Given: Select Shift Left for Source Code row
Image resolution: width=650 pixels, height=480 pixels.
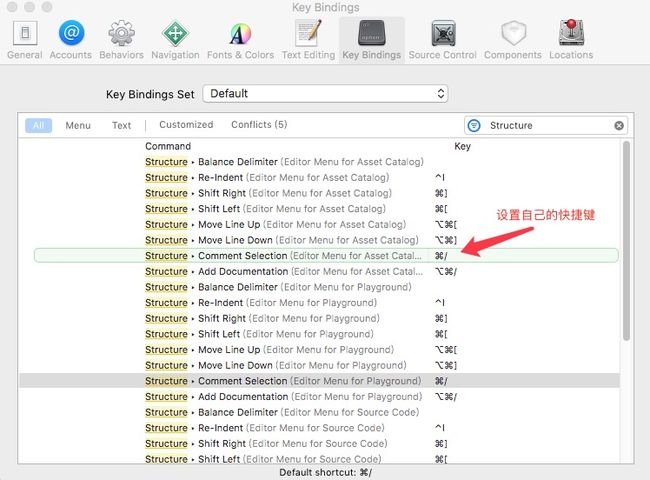Looking at the screenshot, I should 319,459.
